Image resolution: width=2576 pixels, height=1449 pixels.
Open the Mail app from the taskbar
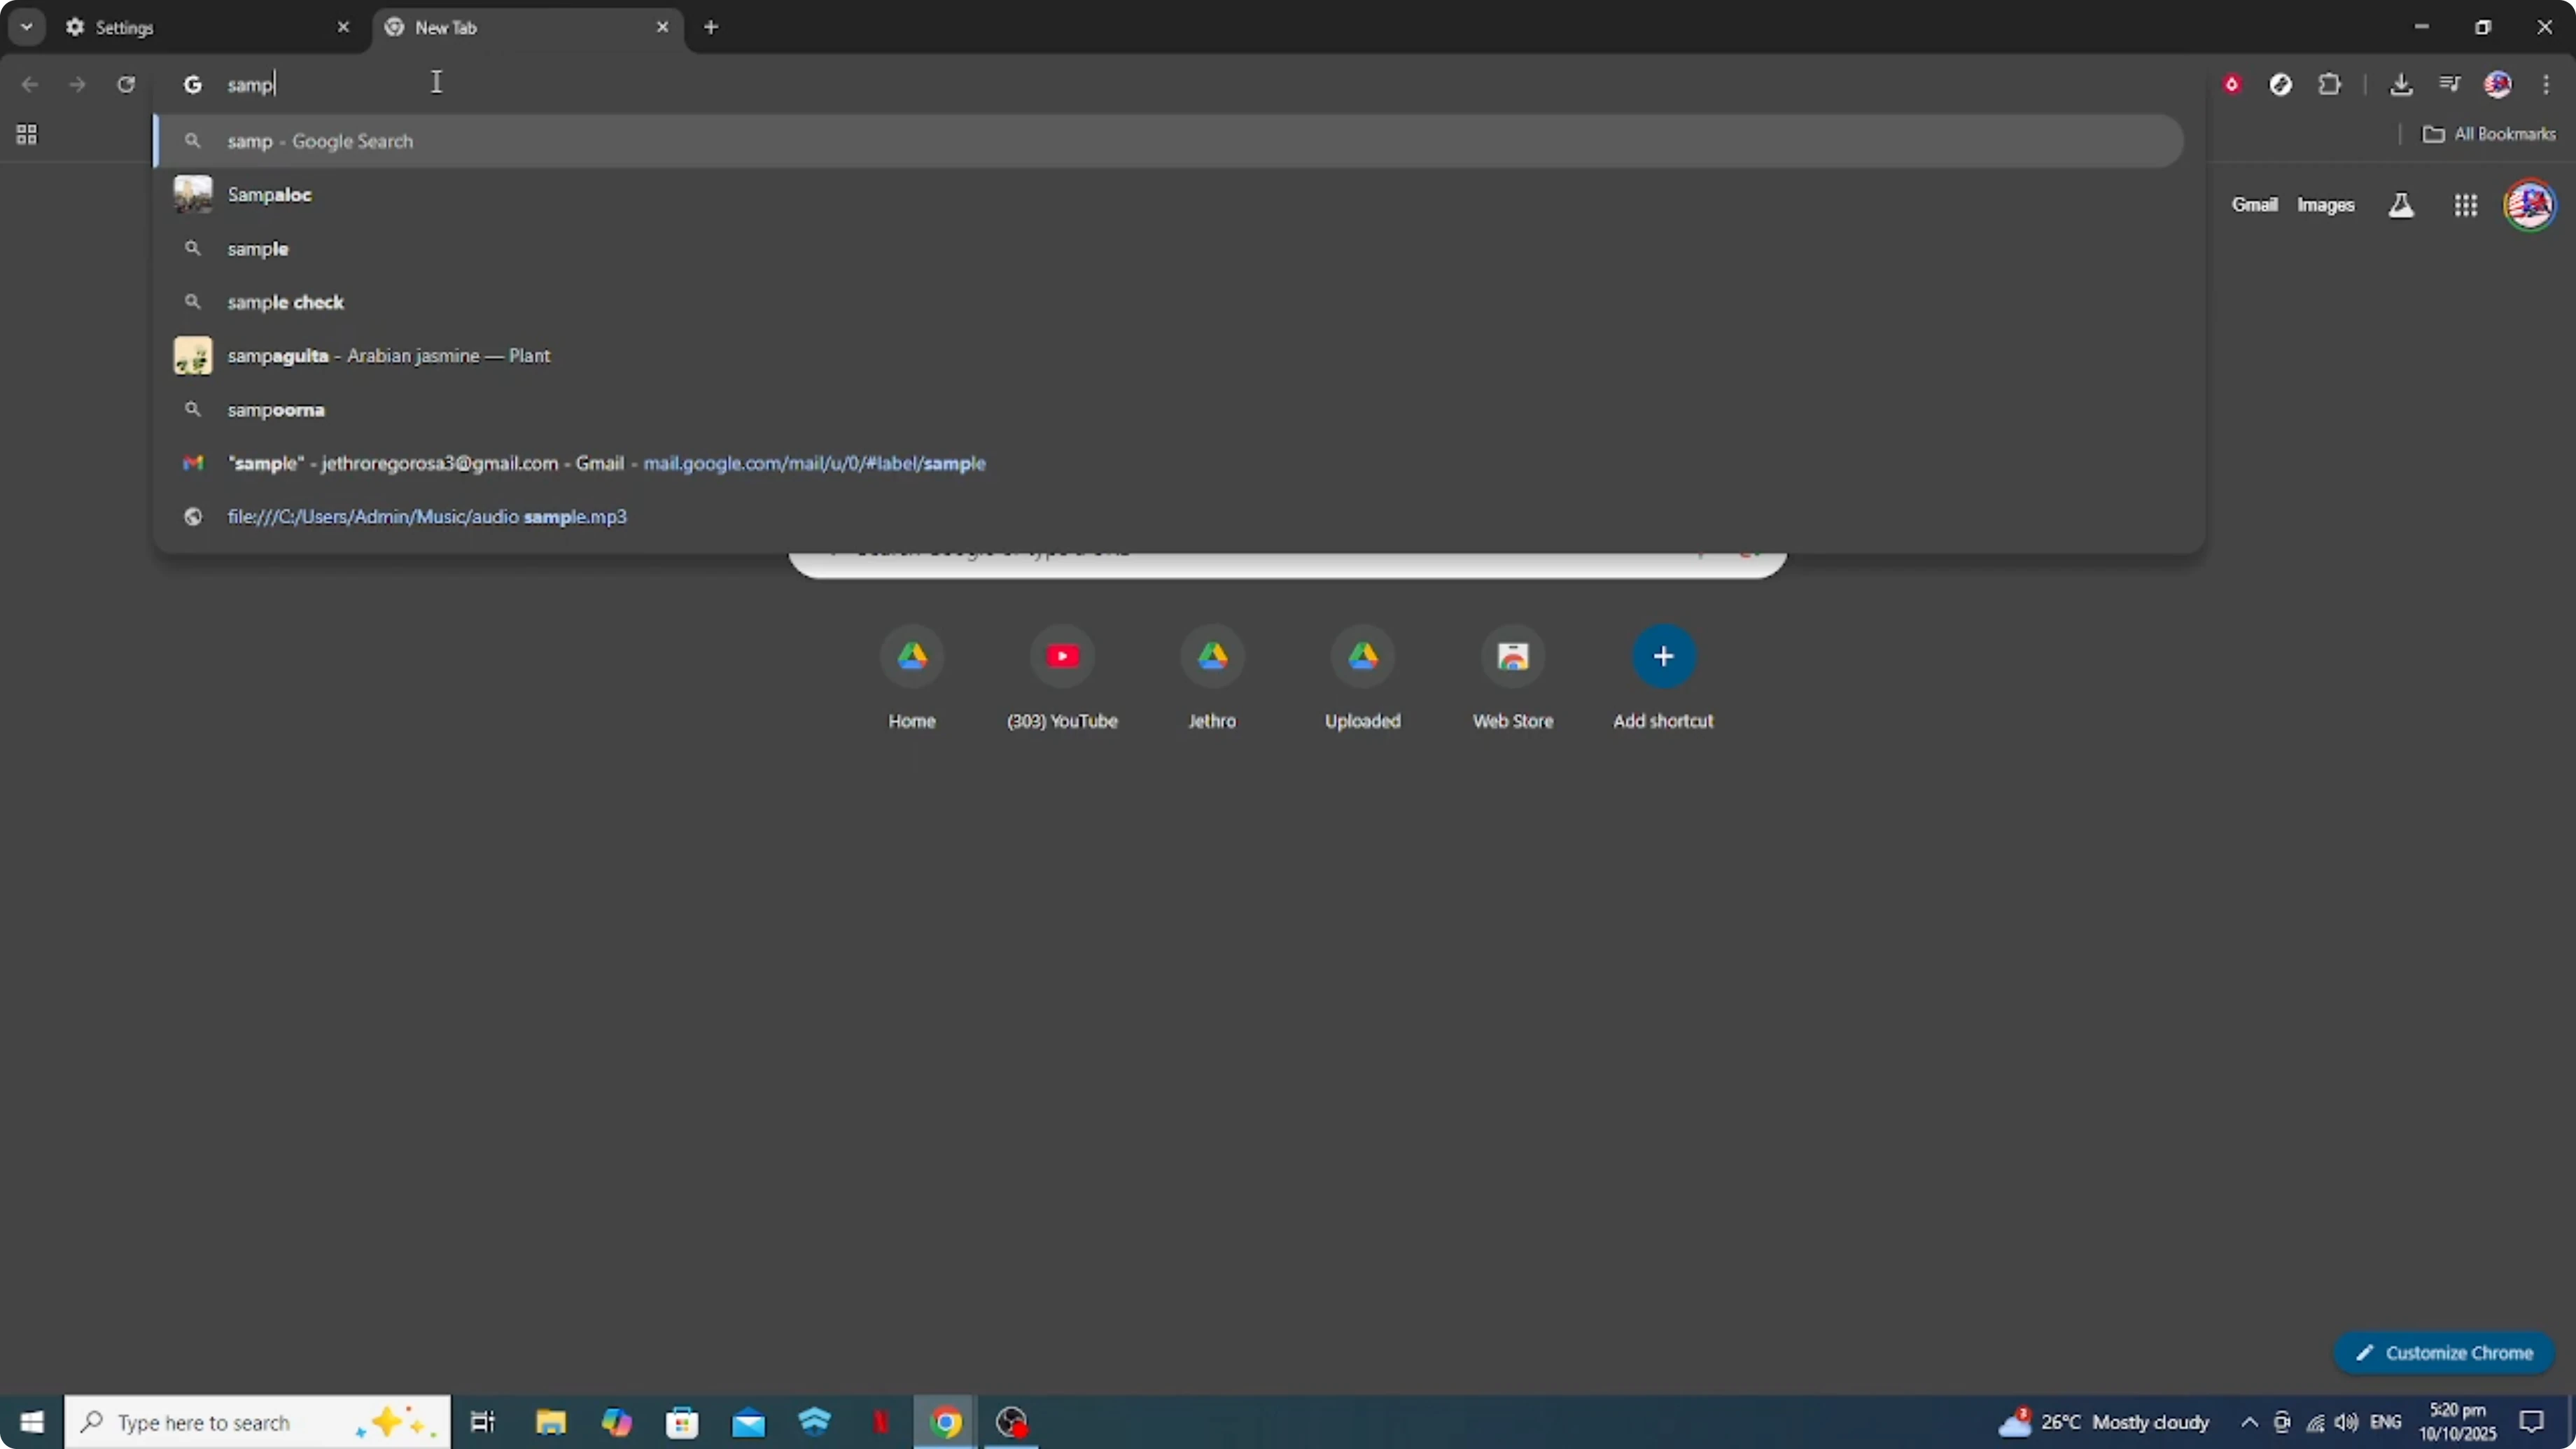click(x=749, y=1422)
